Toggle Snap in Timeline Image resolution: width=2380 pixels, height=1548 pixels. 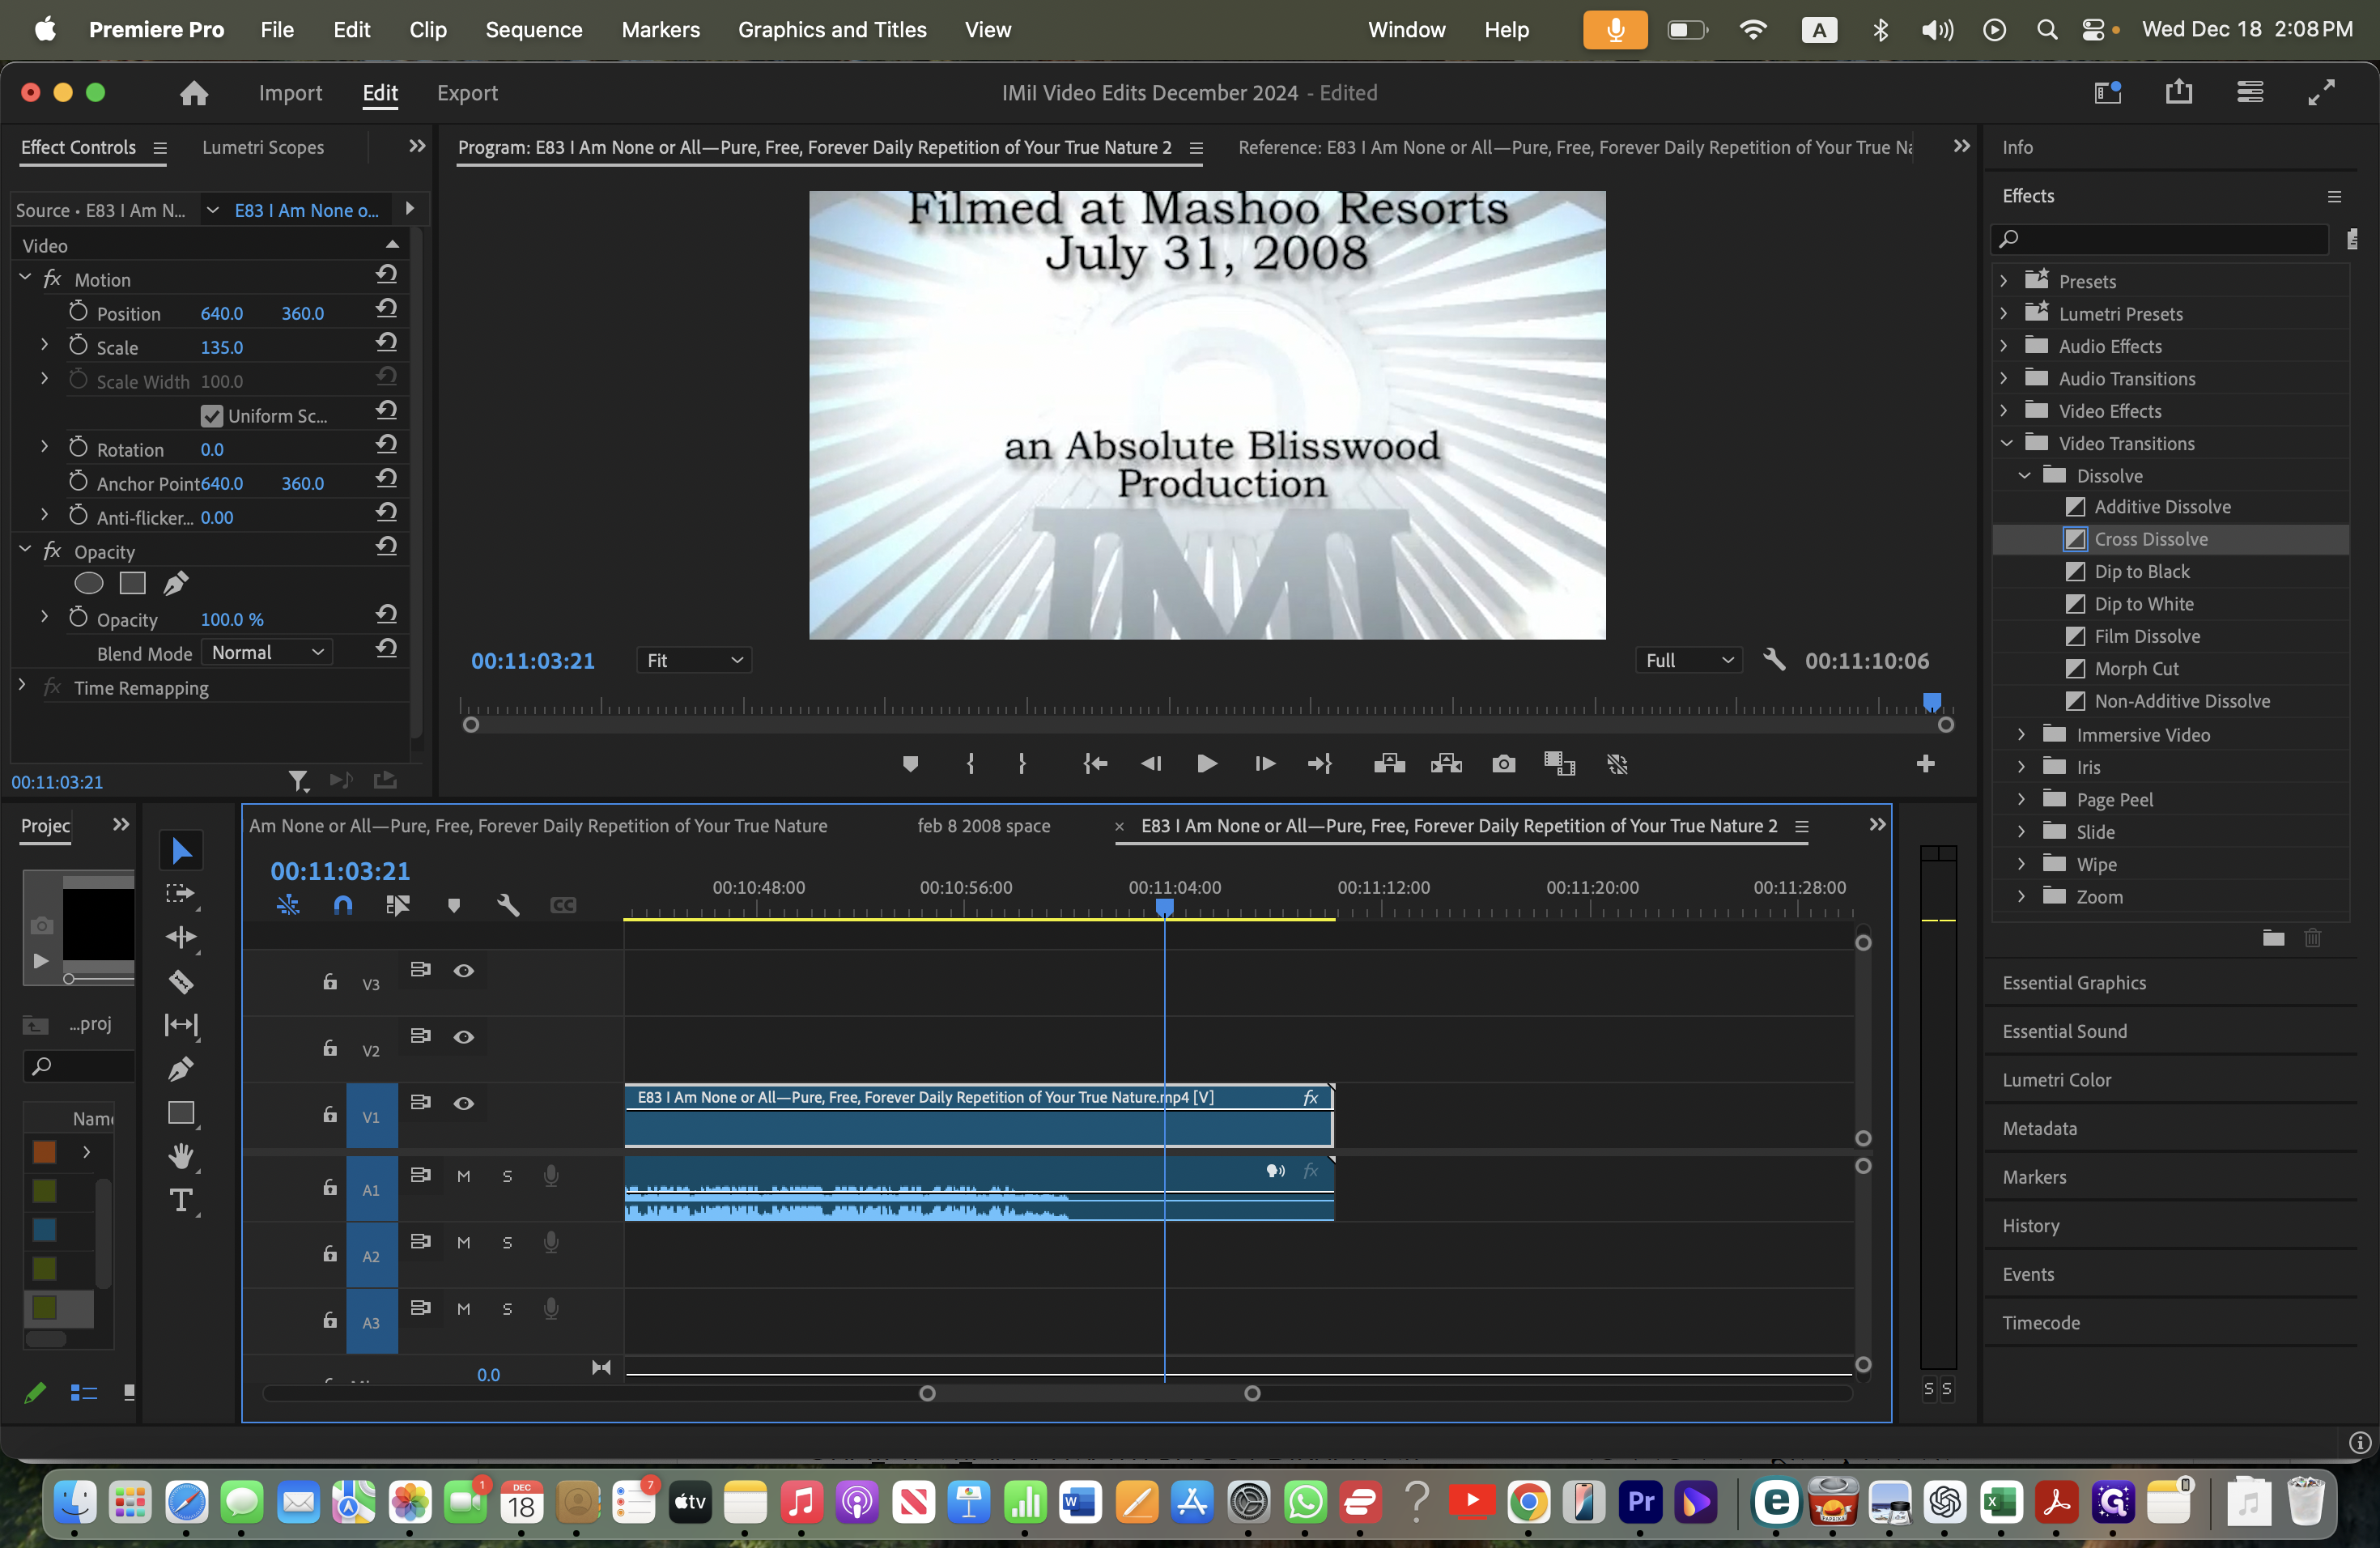(343, 905)
